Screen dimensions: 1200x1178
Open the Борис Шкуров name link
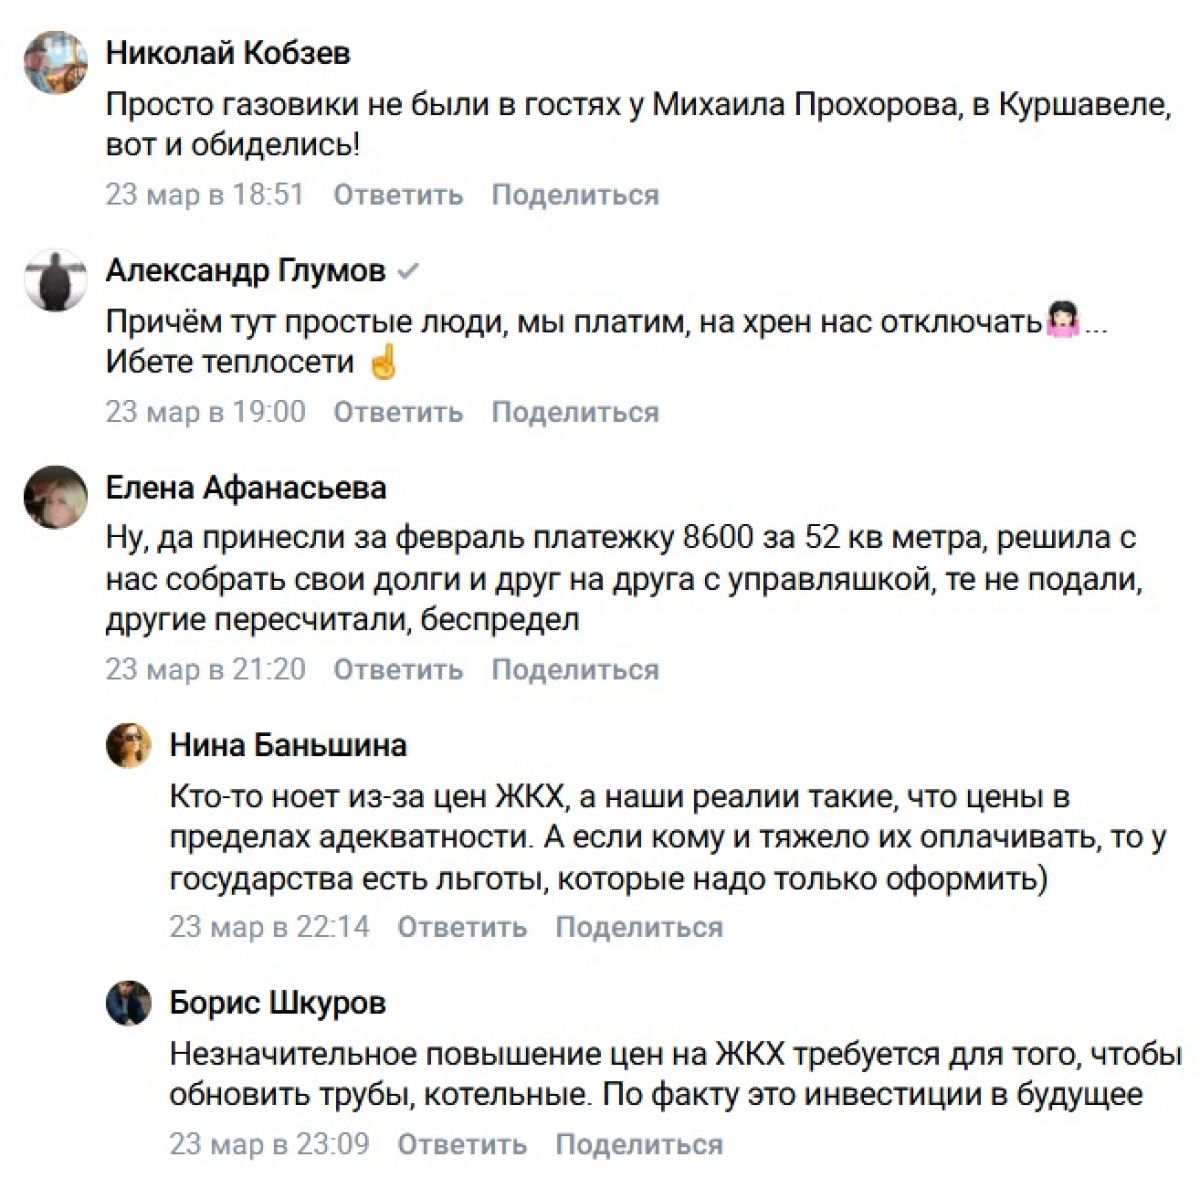click(x=278, y=1003)
